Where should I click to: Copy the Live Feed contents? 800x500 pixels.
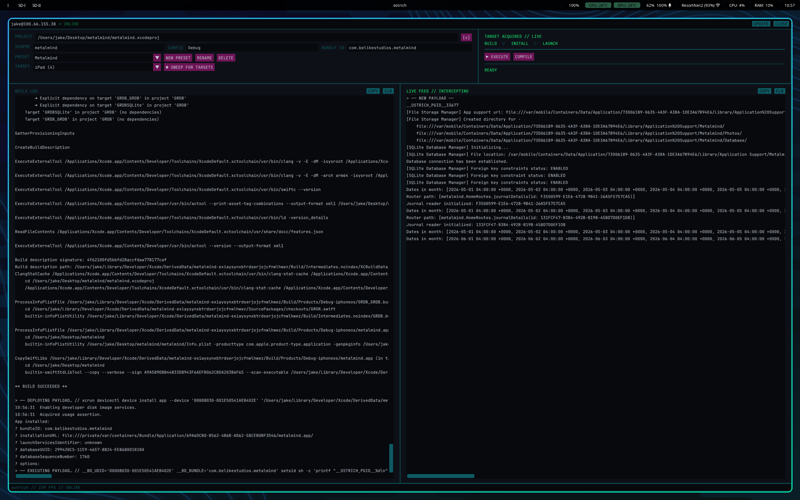(764, 91)
